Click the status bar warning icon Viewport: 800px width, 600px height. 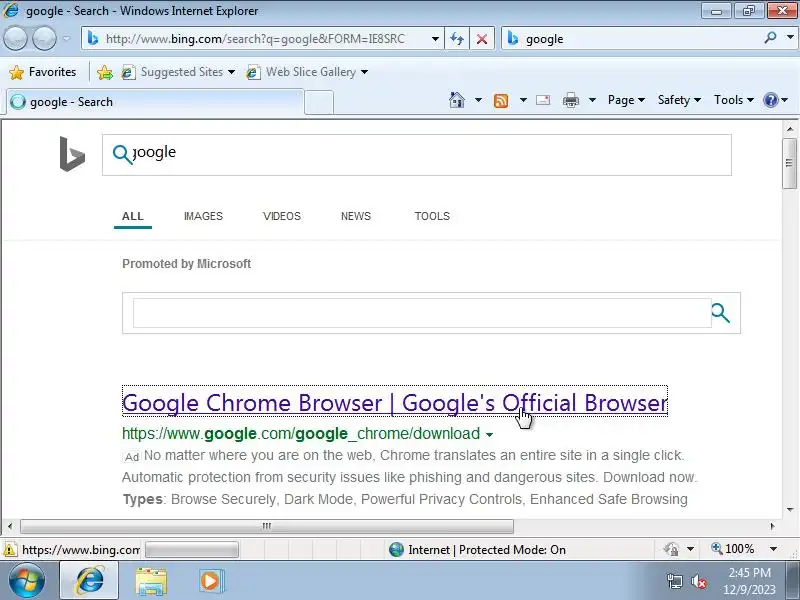(x=10, y=549)
